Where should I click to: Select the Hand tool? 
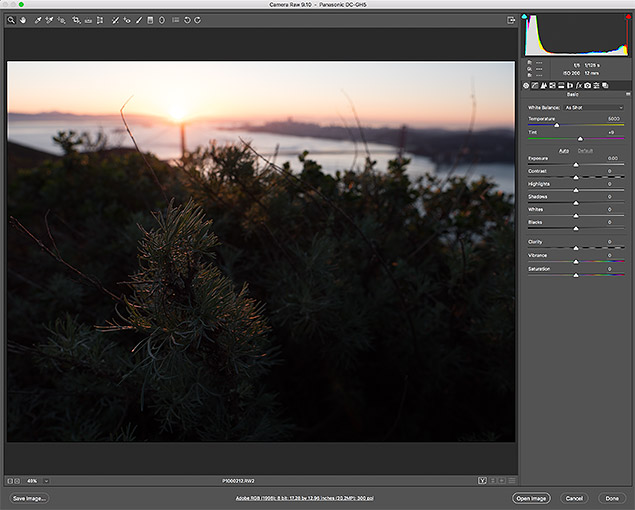(x=22, y=19)
